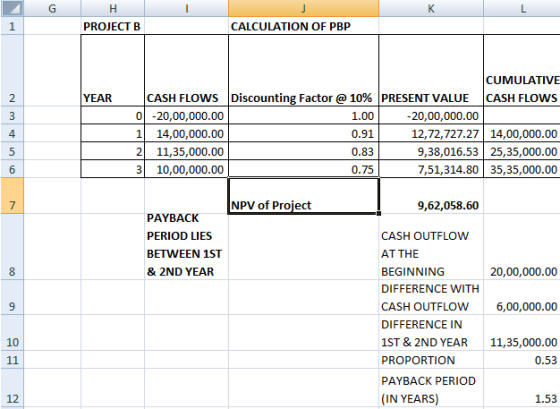Viewport: 560px width, 409px height.
Task: Click cumulative cell 35,35,000.00
Action: pos(522,169)
